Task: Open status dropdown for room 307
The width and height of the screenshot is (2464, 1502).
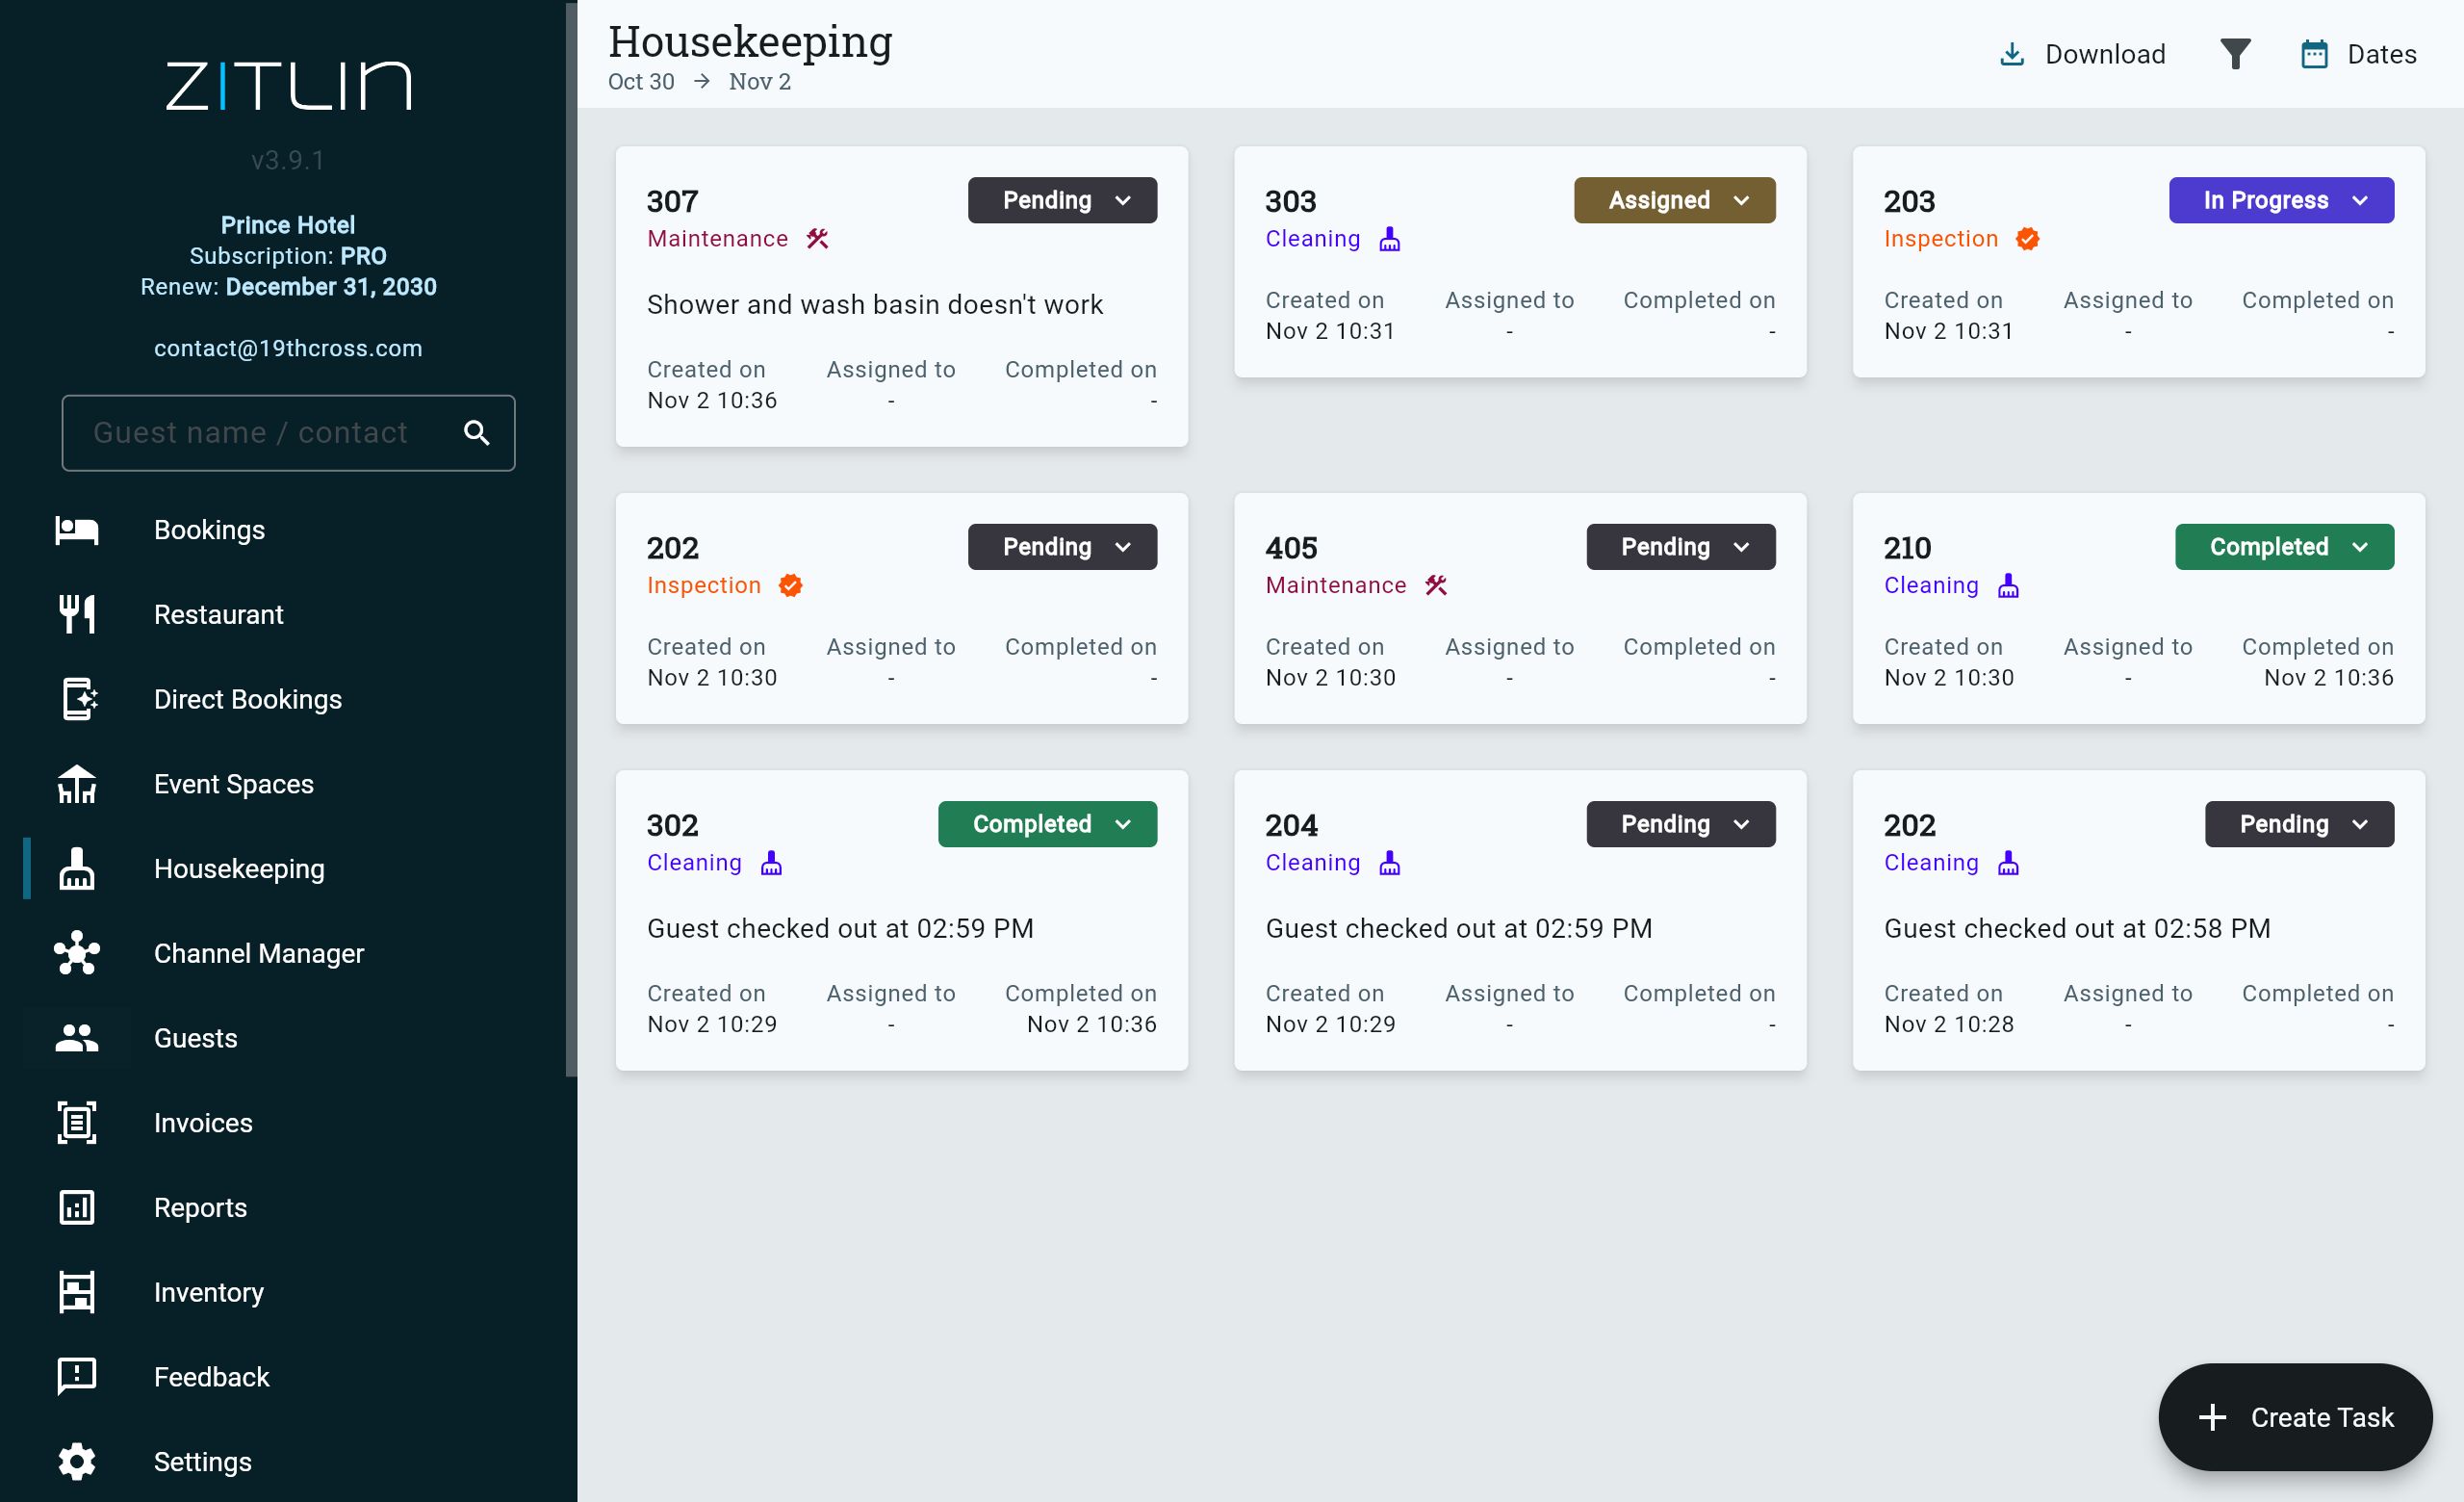Action: 1062,200
